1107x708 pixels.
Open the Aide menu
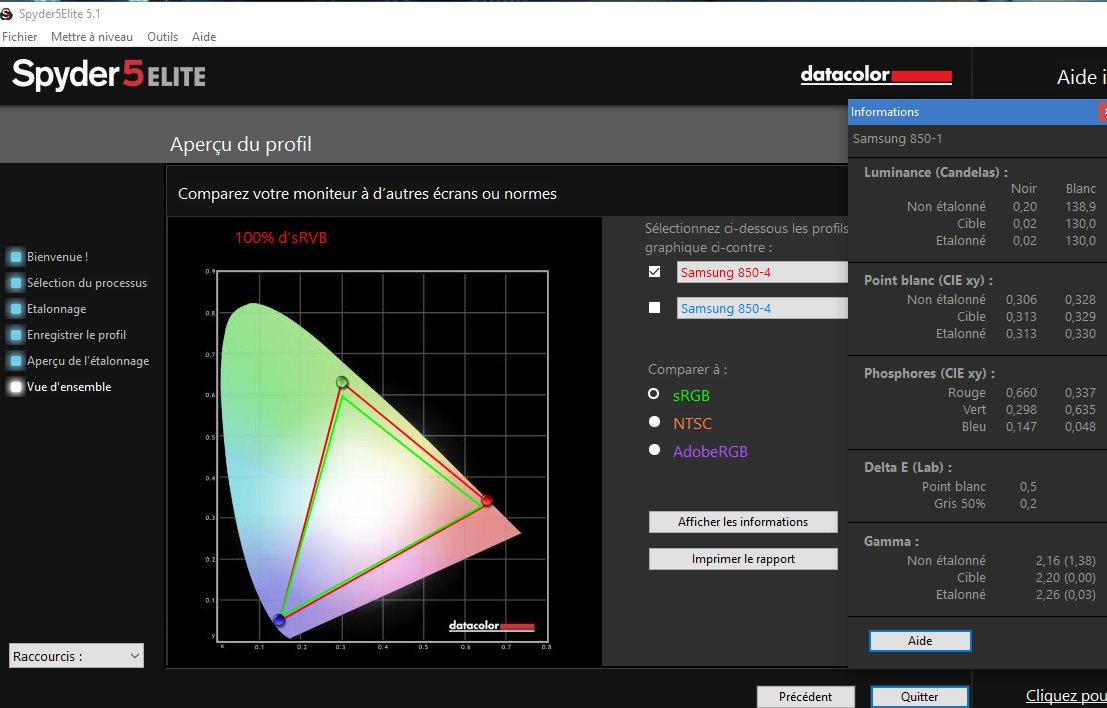pyautogui.click(x=204, y=37)
